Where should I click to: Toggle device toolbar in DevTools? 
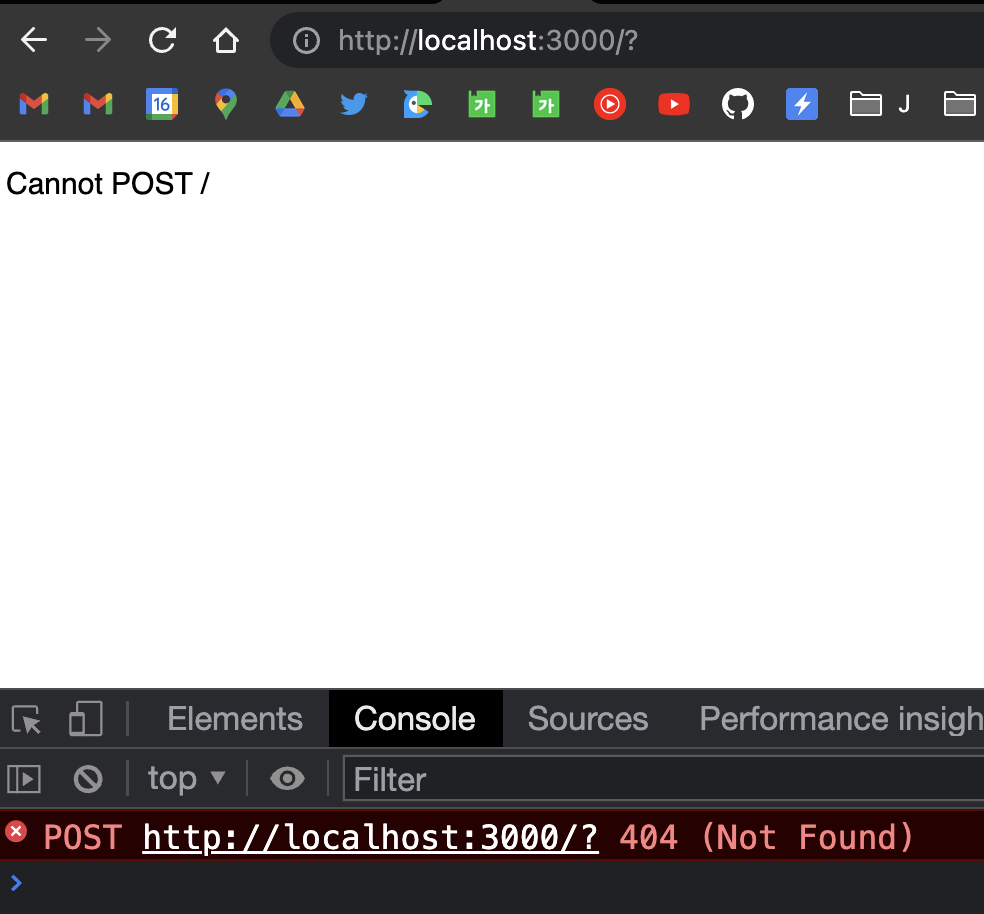86,719
